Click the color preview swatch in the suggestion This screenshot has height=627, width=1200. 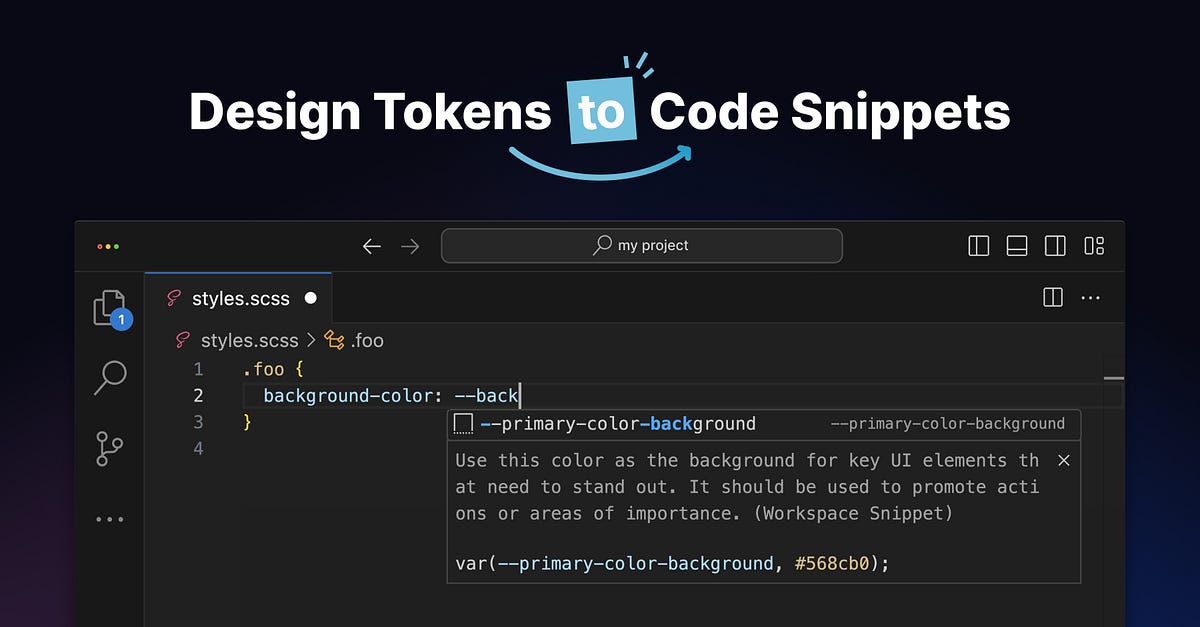click(463, 423)
